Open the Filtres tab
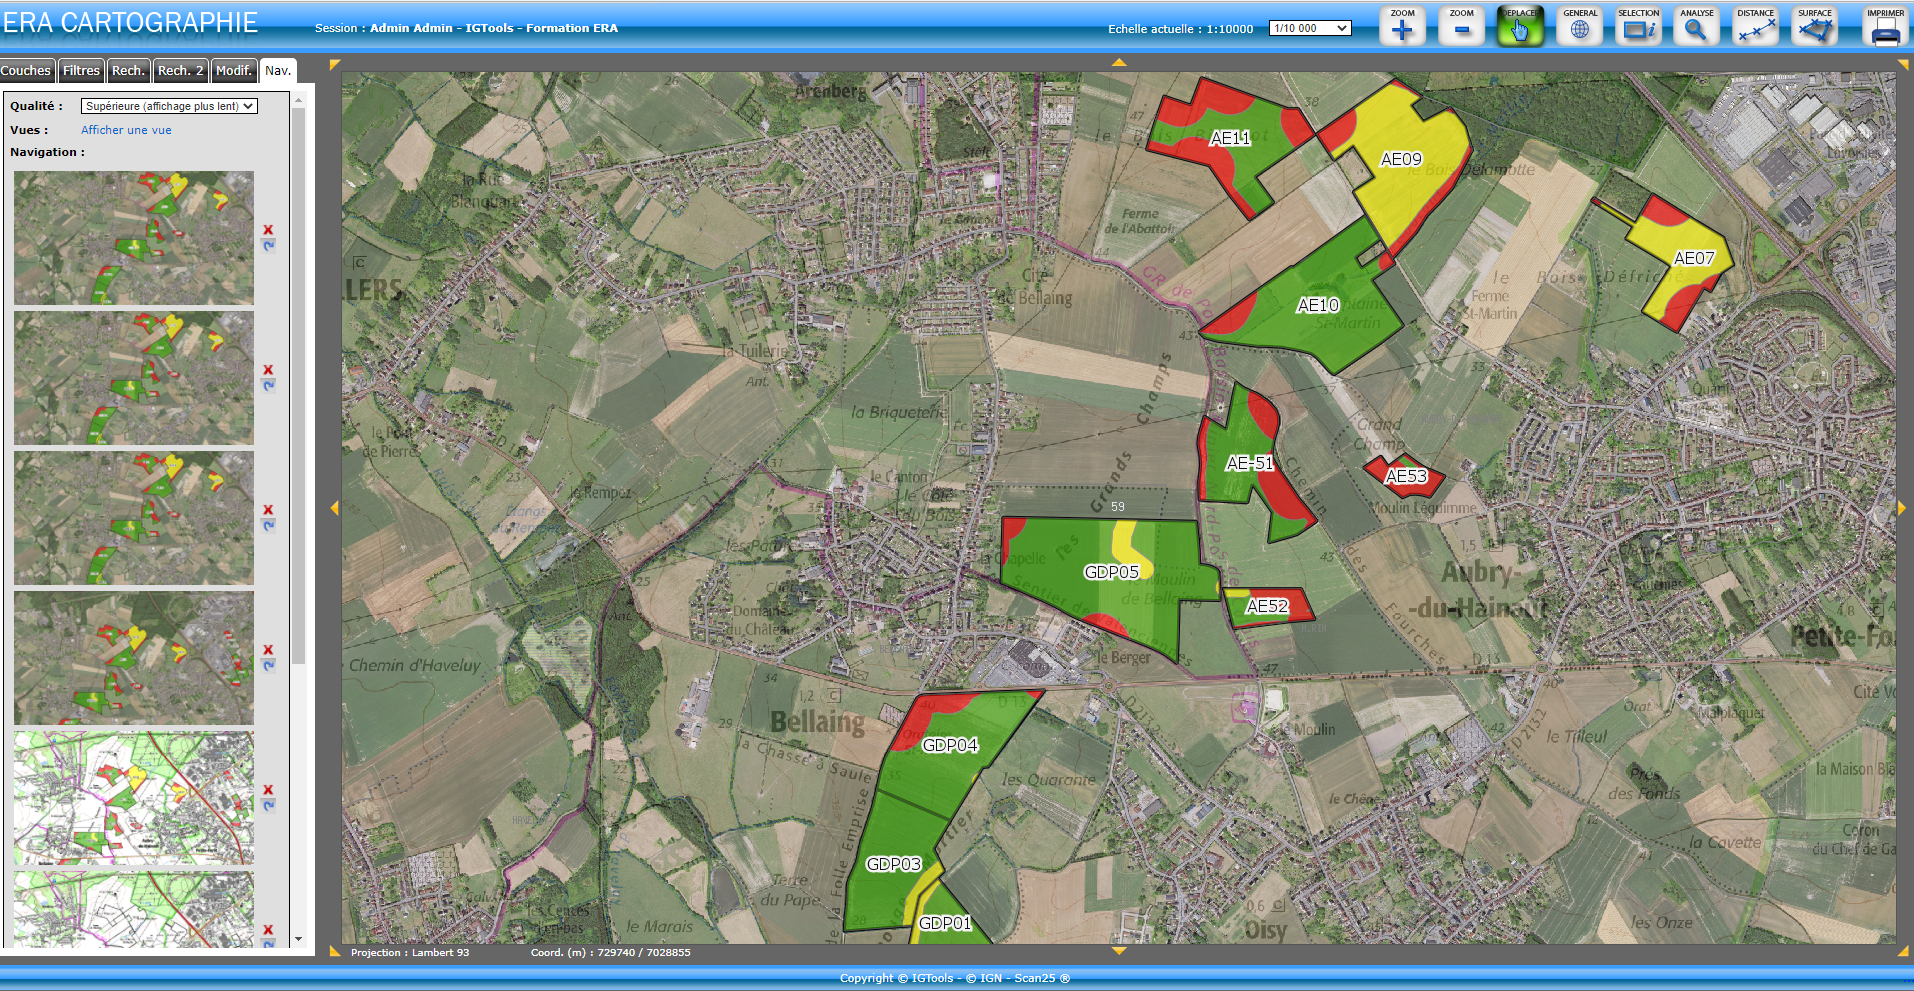The width and height of the screenshot is (1914, 991). [81, 71]
